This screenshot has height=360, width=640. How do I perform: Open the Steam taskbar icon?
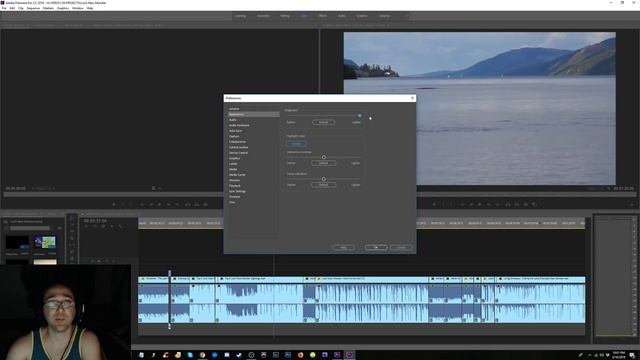[239, 355]
